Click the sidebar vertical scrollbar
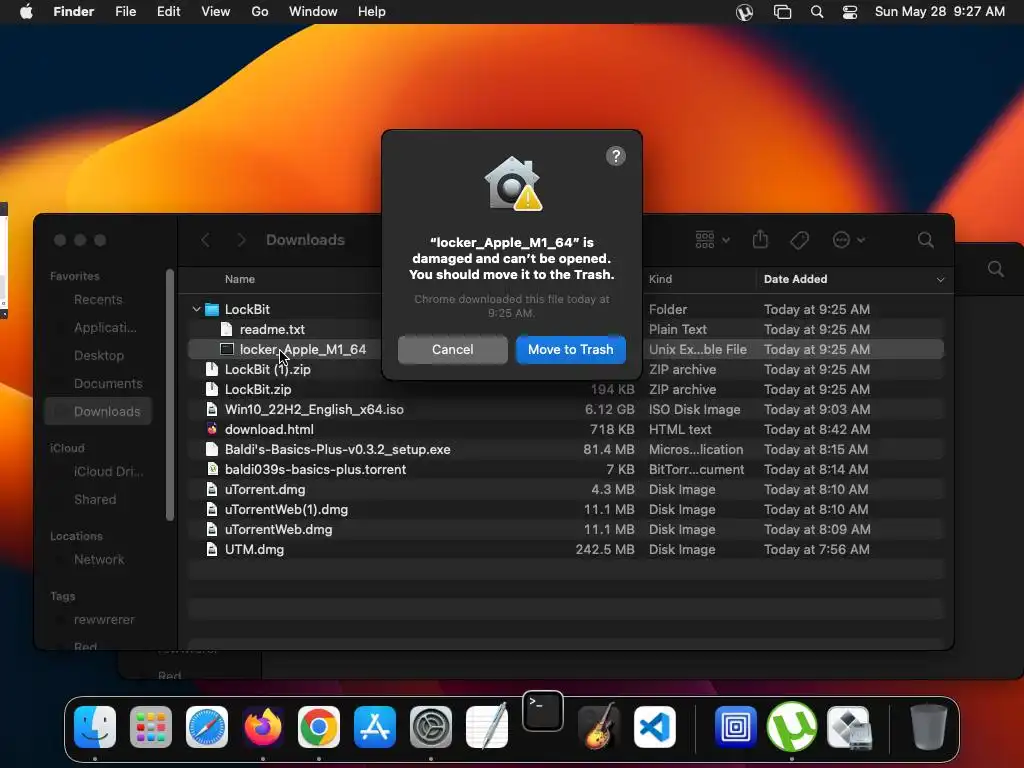The width and height of the screenshot is (1024, 768). point(170,395)
